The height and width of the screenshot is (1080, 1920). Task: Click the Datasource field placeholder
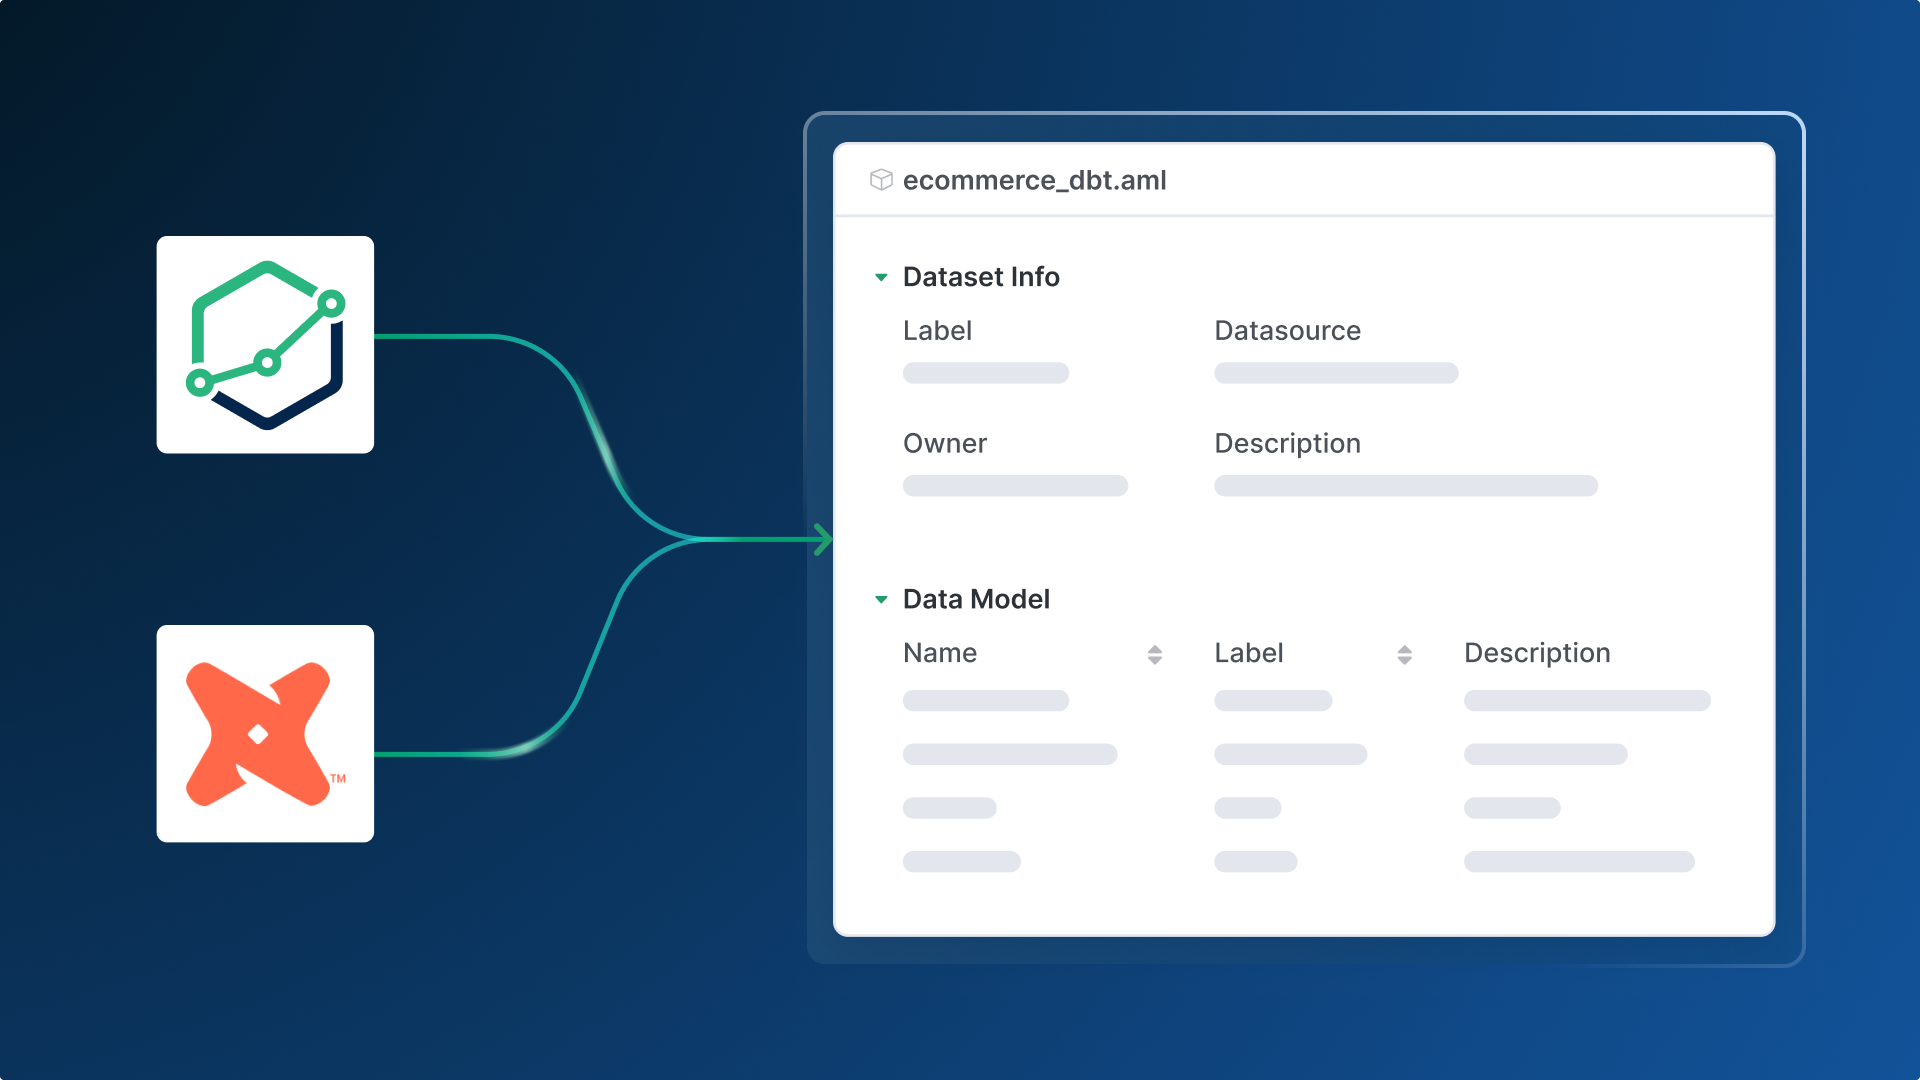(x=1336, y=373)
